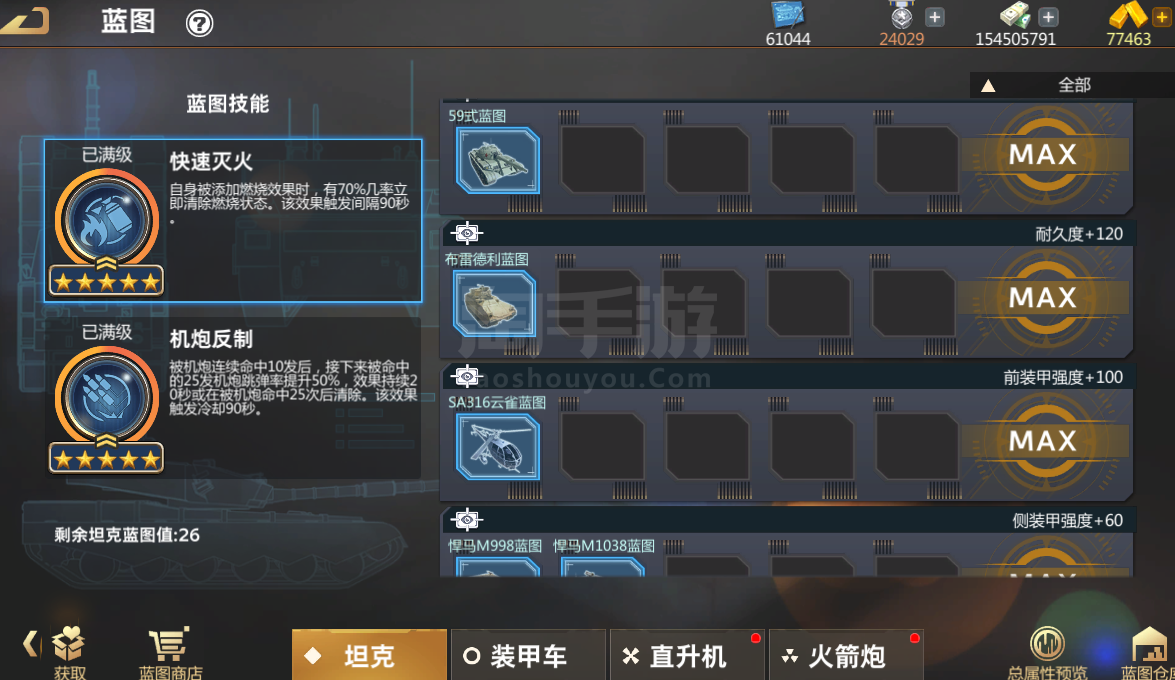The width and height of the screenshot is (1175, 680).
Task: Switch to the 装甲车 tab
Action: tap(528, 655)
